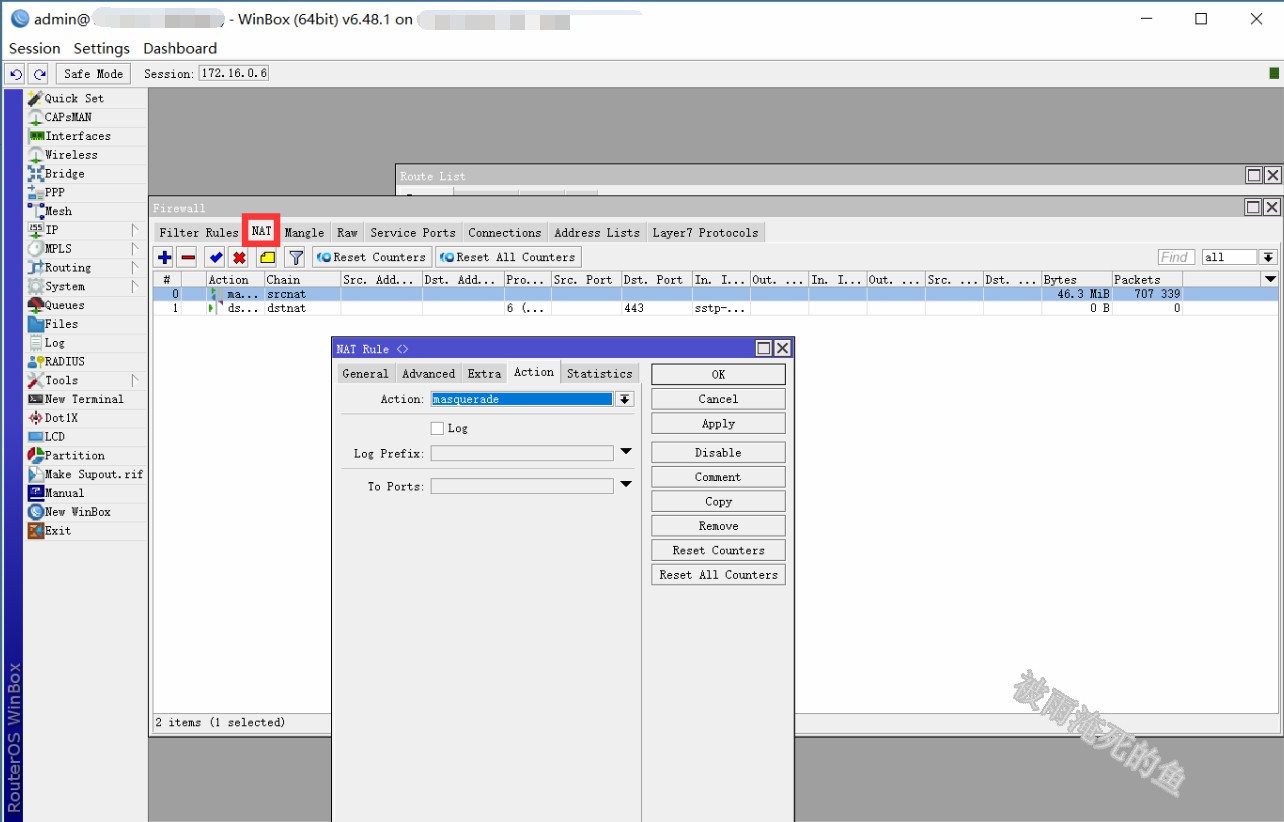Screen dimensions: 1284x822
Task: Open the Statistics tab in NAT Rule
Action: tap(599, 373)
